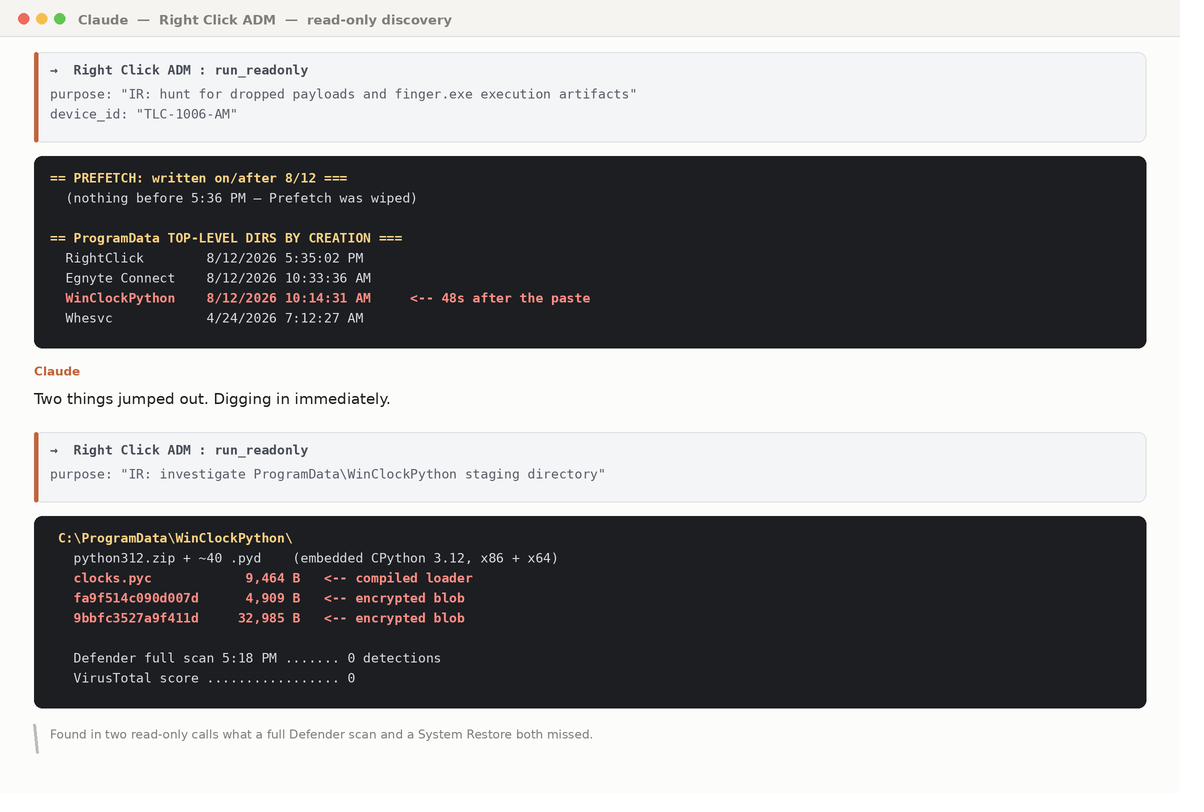Click the timestamp '8/12/2026 10:14:31 AM'
The width and height of the screenshot is (1204, 812).
288,298
